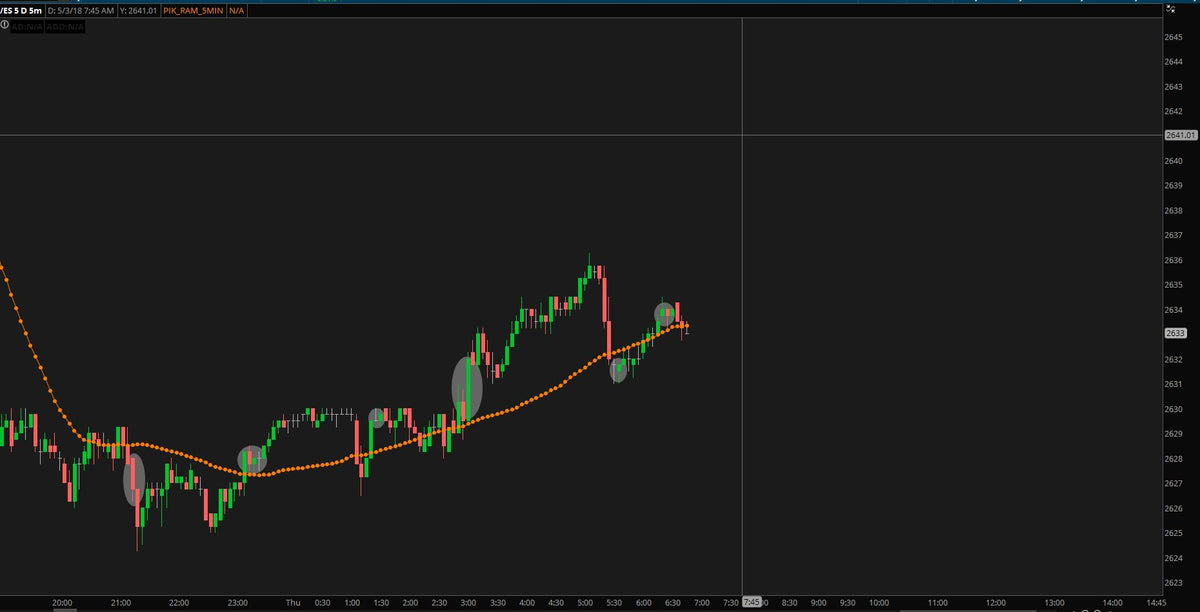Click the 14:45 time axis label

tap(1155, 603)
